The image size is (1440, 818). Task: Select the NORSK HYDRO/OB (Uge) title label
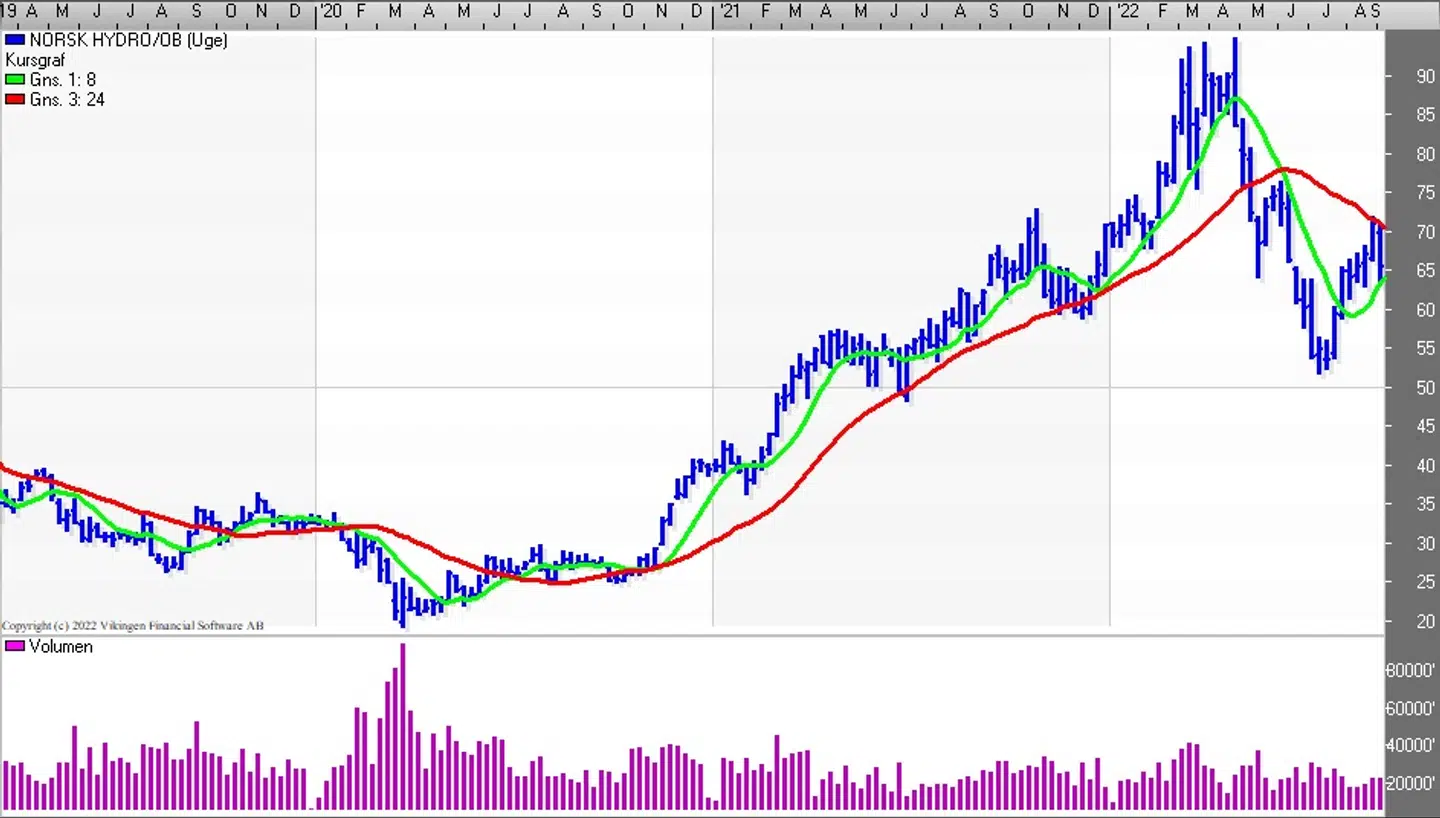tap(128, 41)
